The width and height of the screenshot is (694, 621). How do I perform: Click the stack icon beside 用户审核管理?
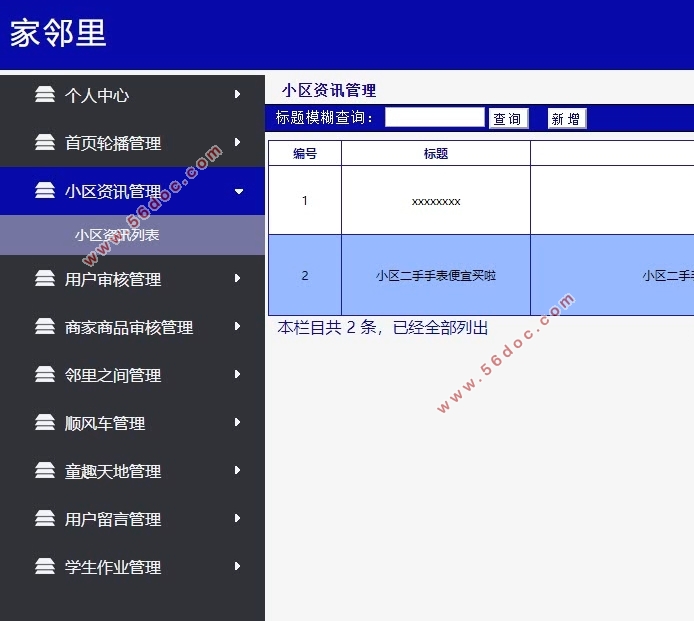tap(45, 279)
